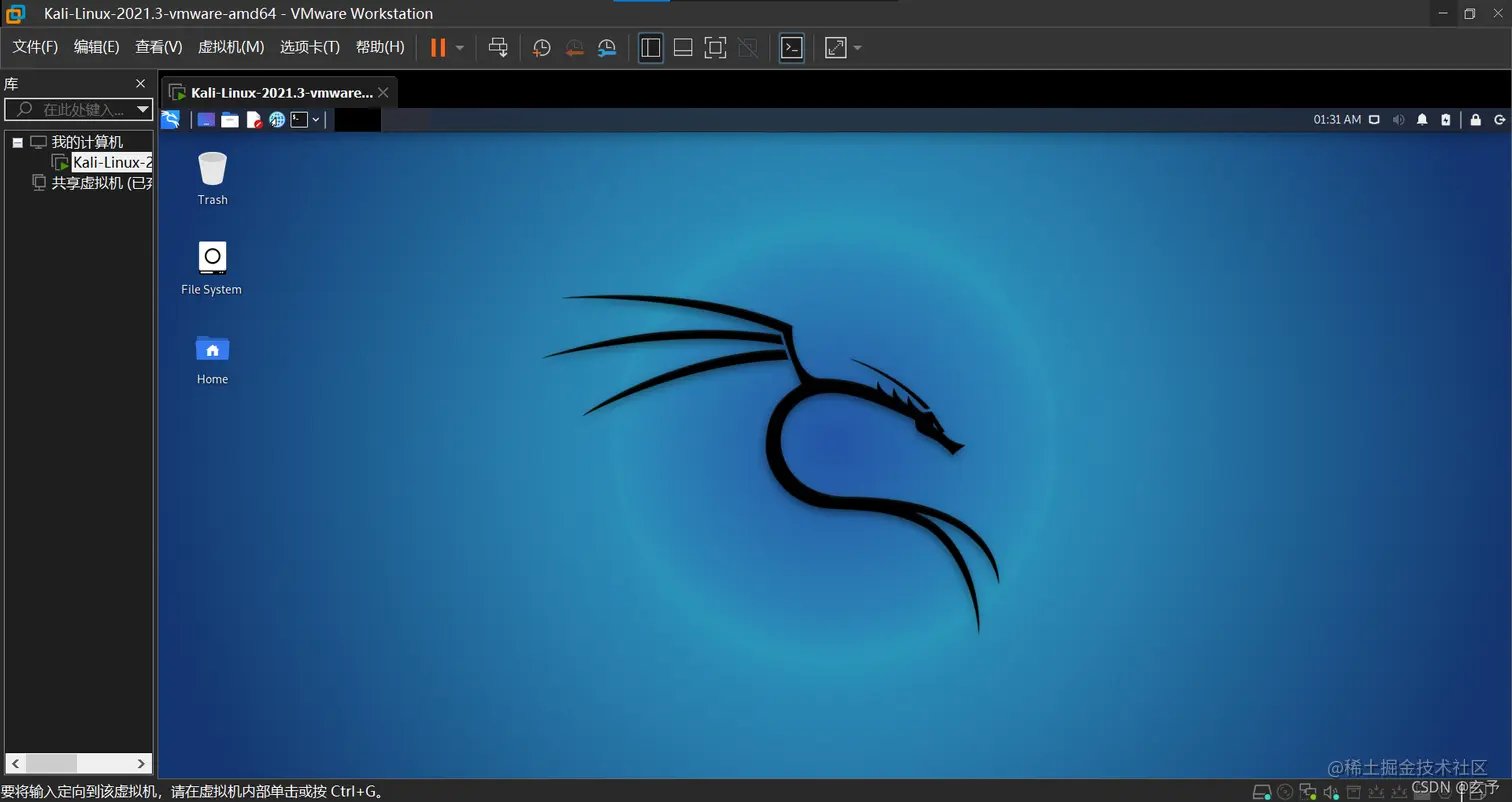Open the 虚拟机(M) menu
This screenshot has height=802, width=1512.
tap(231, 47)
